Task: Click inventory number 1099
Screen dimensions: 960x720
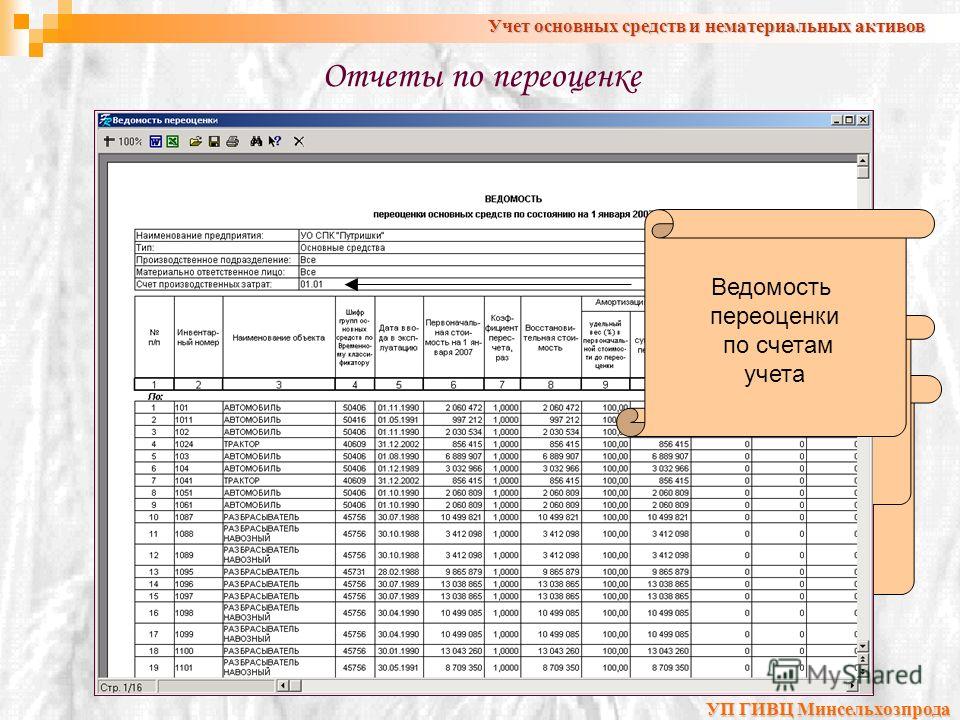Action: pyautogui.click(x=184, y=634)
